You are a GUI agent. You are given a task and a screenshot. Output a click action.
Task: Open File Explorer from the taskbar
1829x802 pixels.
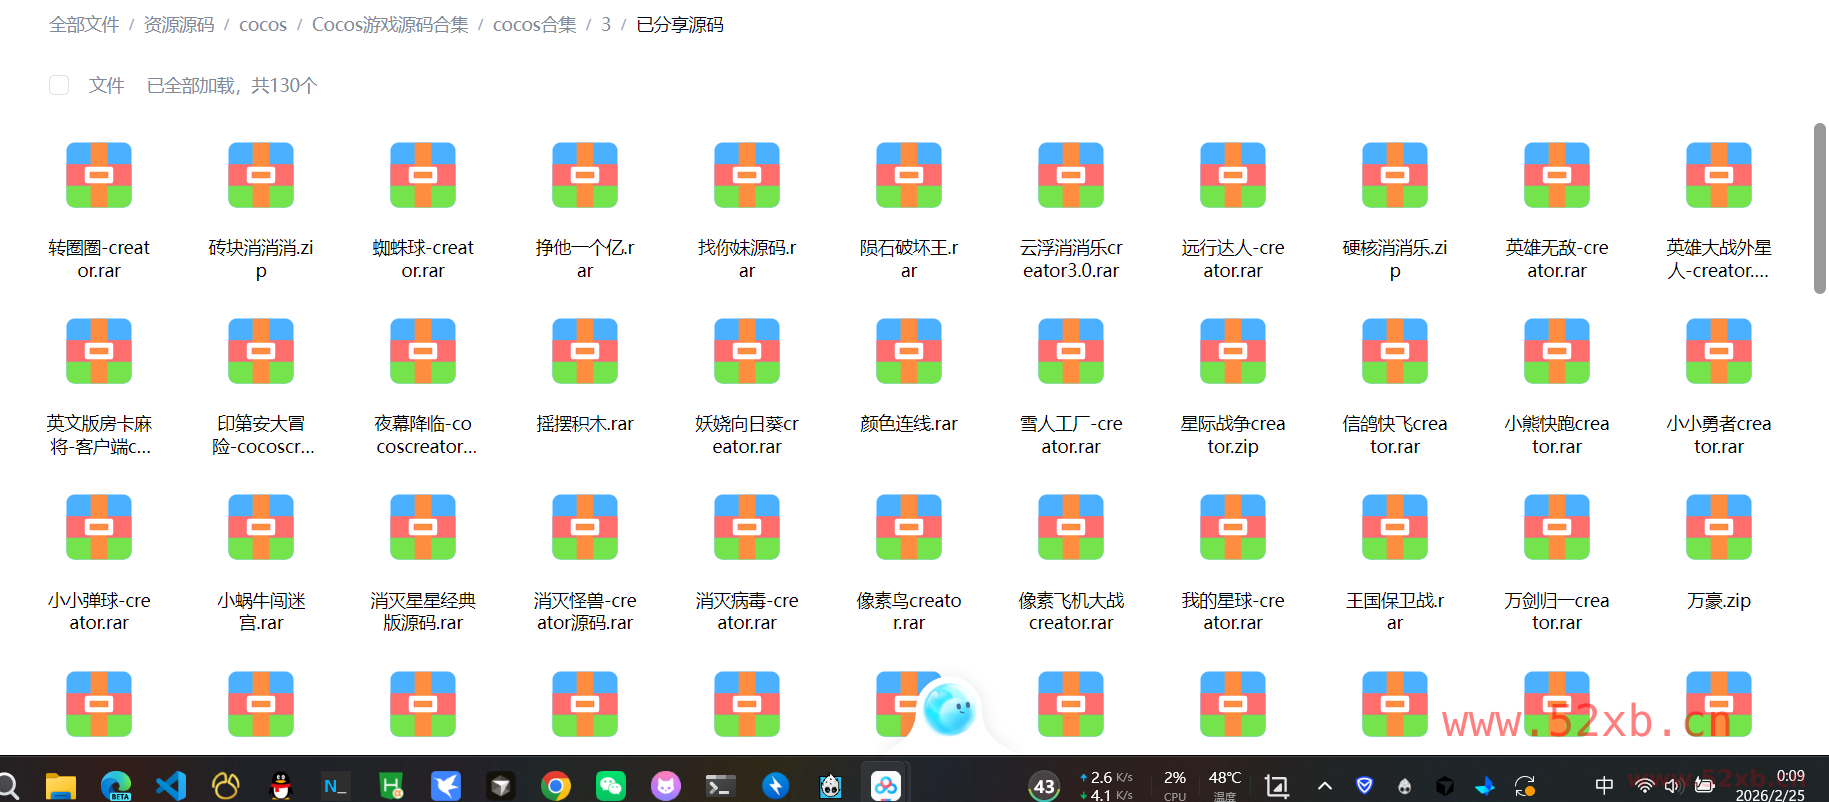click(61, 786)
